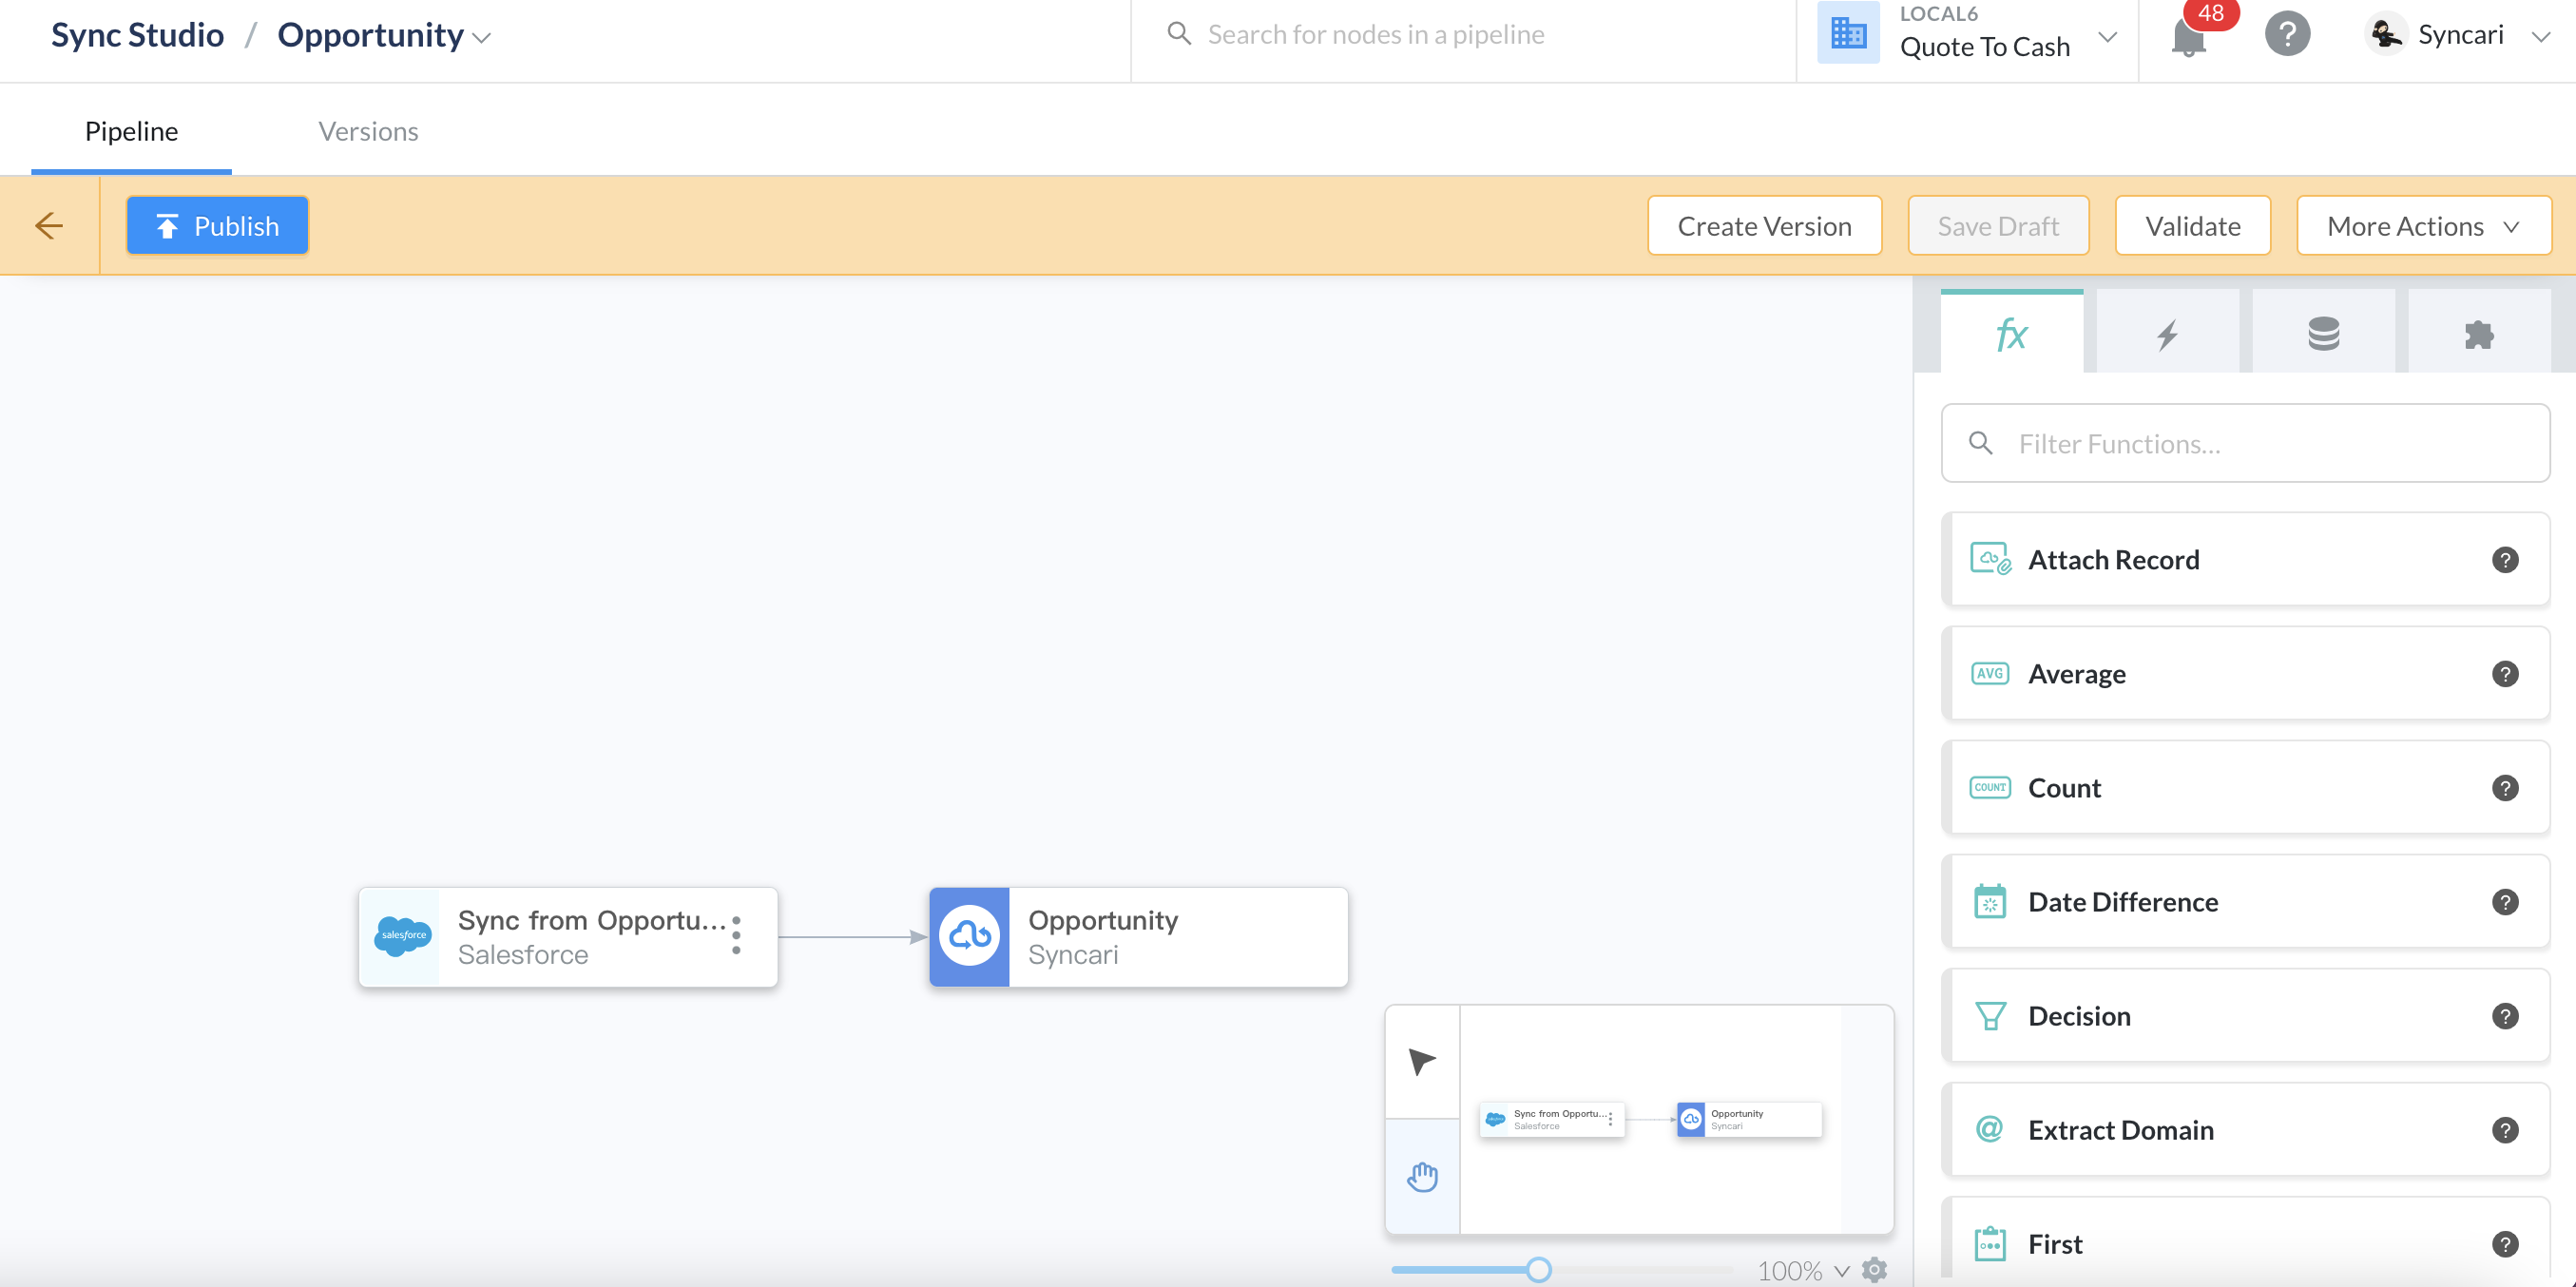Viewport: 2576px width, 1287px height.
Task: Show help for Extract Domain function
Action: click(x=2505, y=1130)
